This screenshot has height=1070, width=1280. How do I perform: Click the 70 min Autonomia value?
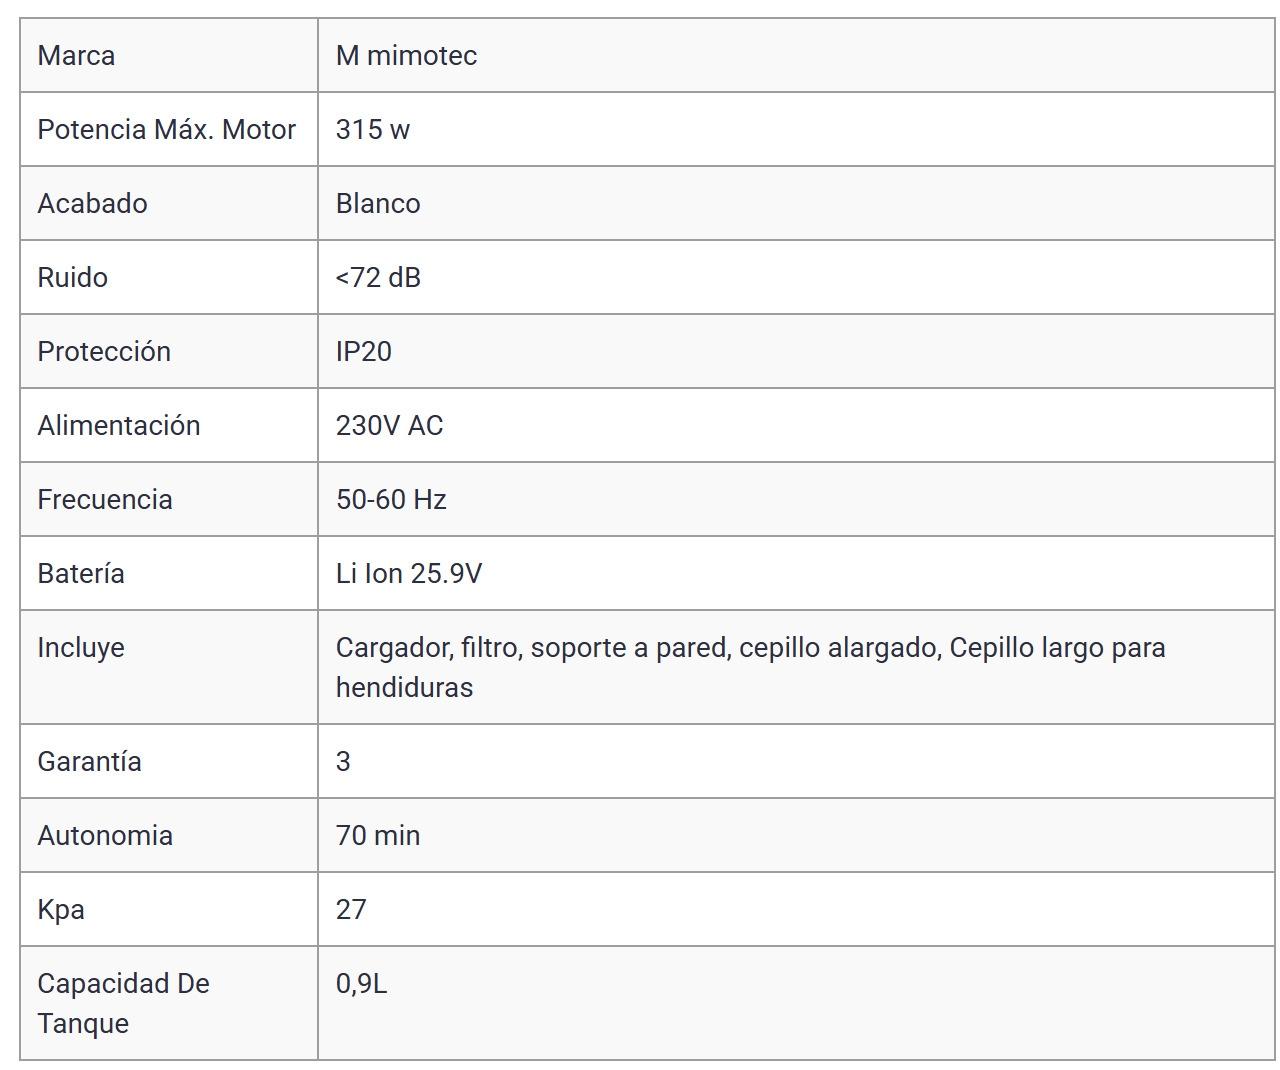[378, 835]
